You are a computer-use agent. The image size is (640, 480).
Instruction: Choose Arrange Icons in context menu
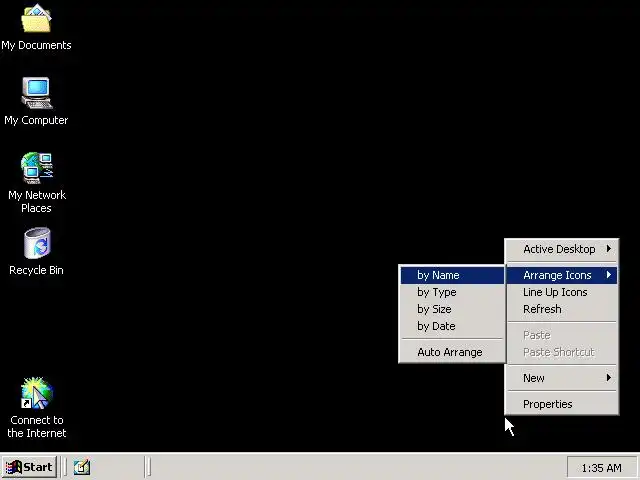coord(562,275)
